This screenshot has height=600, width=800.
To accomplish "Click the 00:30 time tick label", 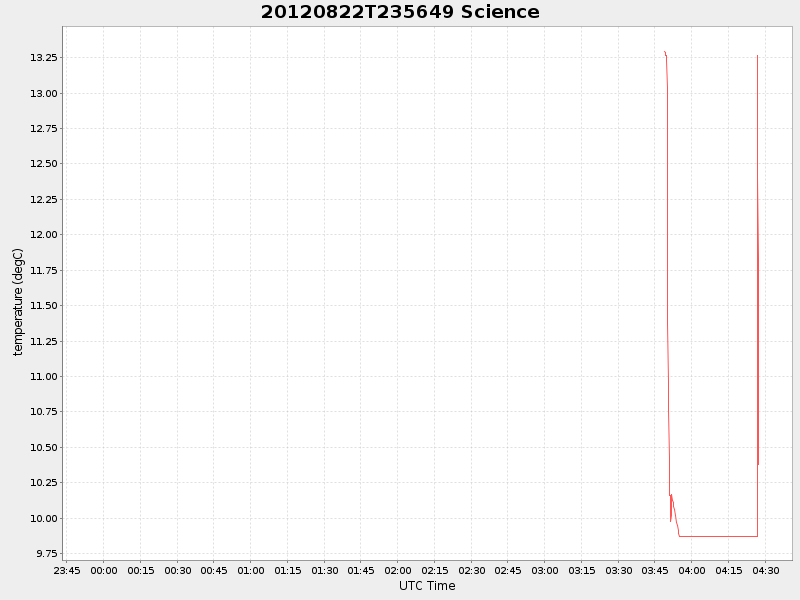I will (x=178, y=570).
